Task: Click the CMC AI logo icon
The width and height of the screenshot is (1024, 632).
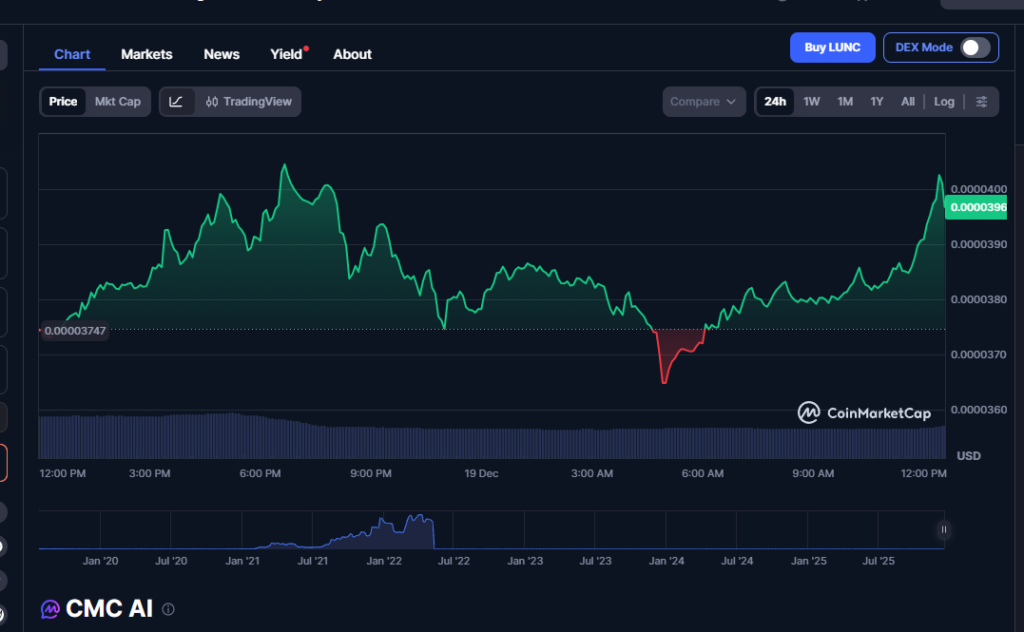Action: coord(50,609)
